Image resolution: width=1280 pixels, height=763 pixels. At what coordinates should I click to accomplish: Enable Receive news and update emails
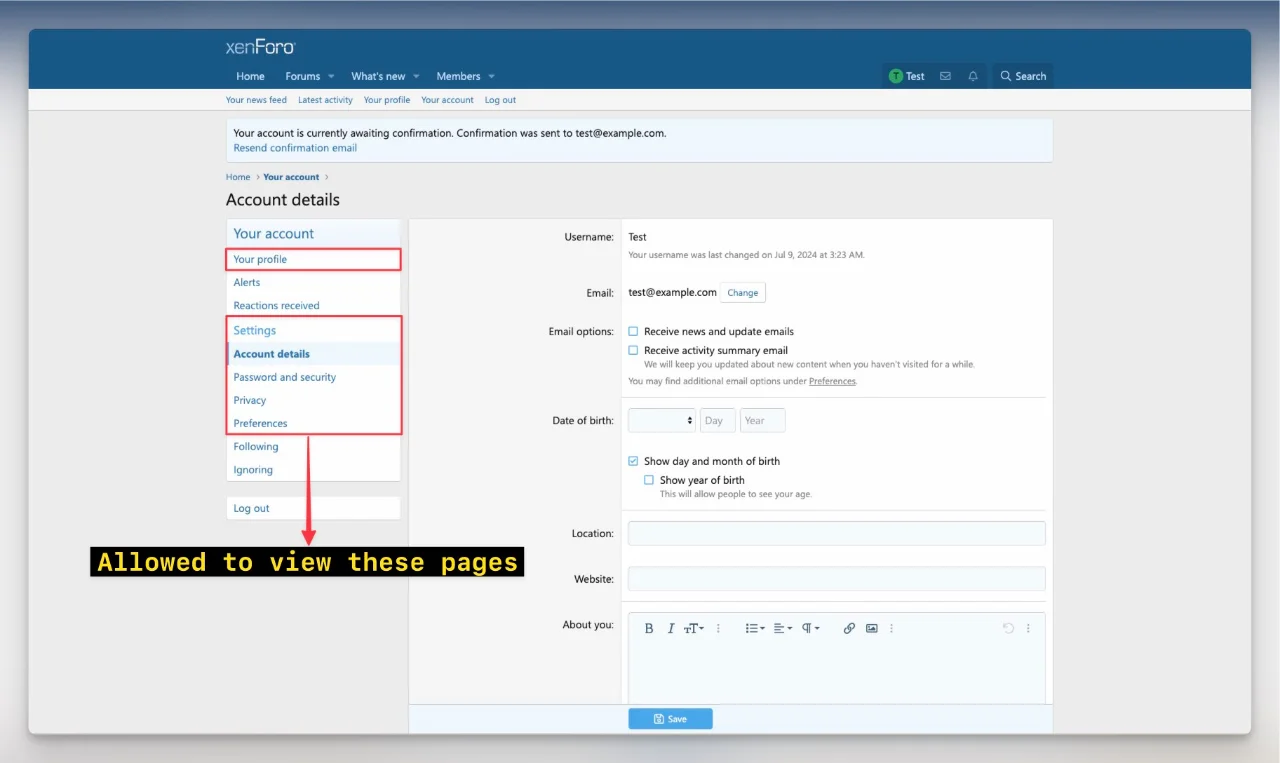pos(633,331)
